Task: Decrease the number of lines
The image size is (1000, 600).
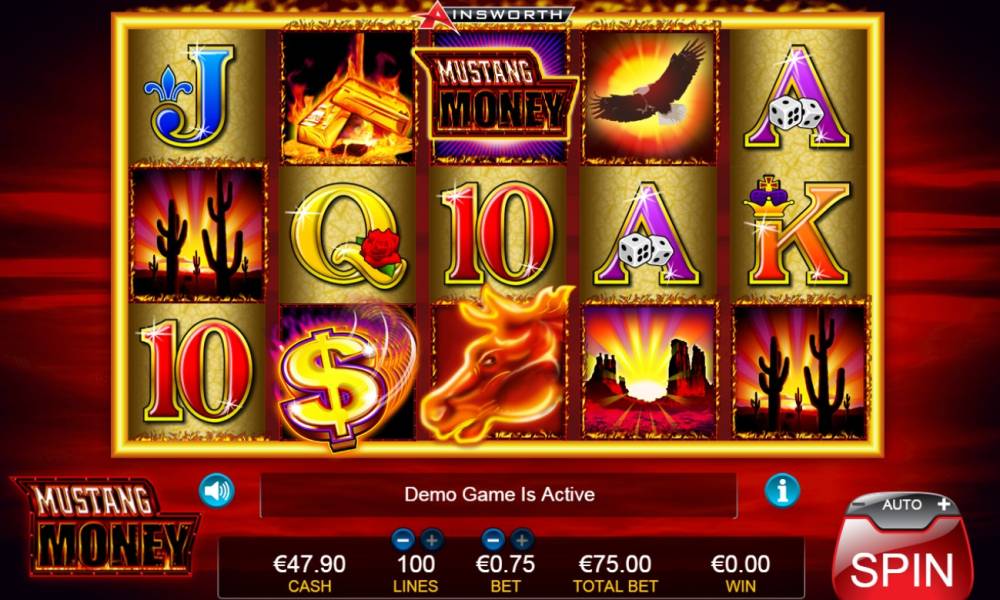Action: coord(402,541)
